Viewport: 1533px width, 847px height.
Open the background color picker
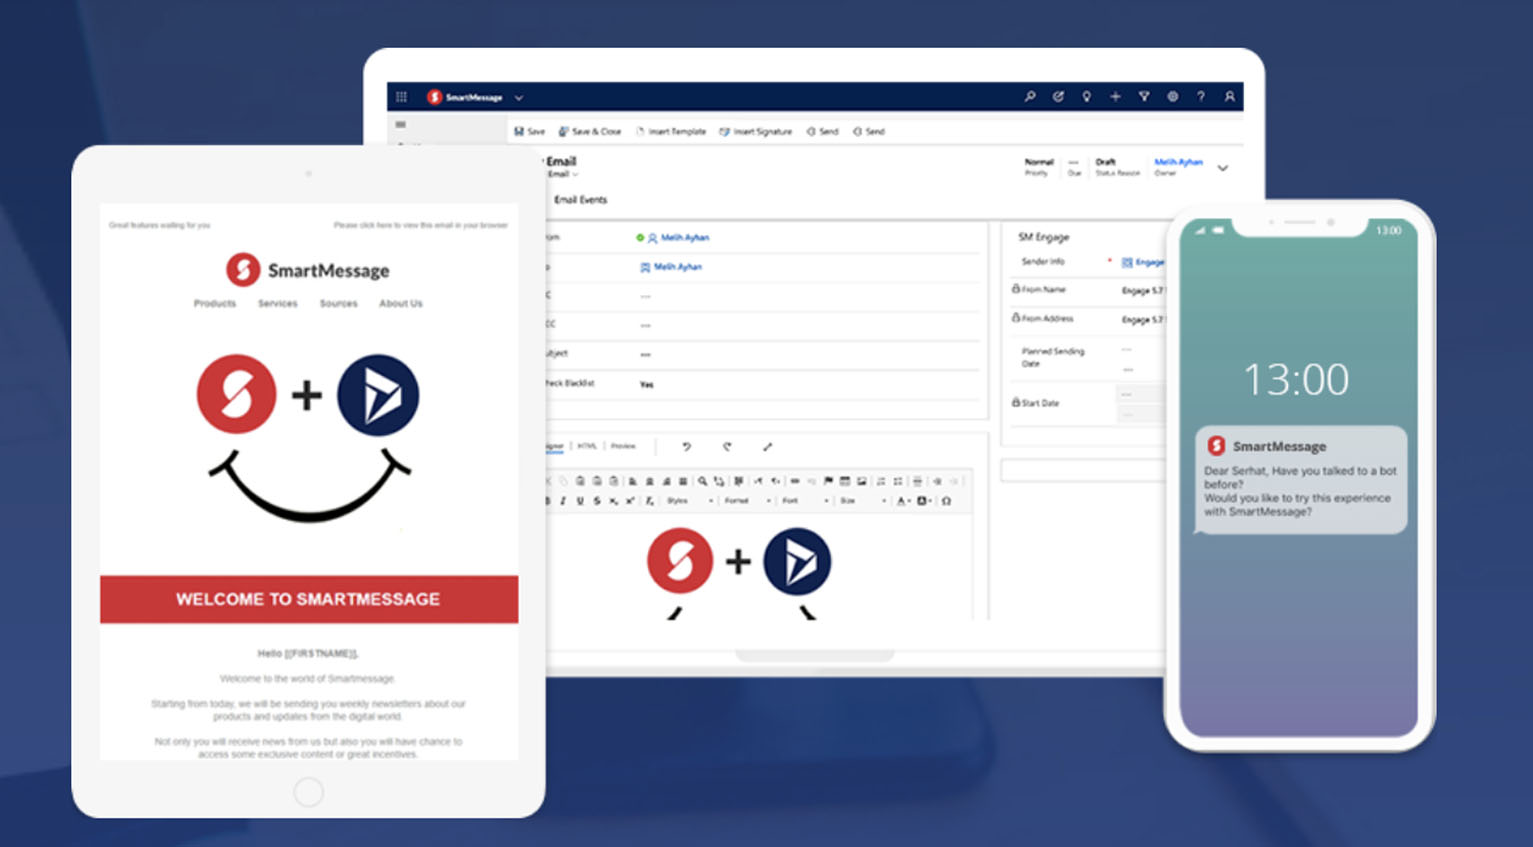924,501
